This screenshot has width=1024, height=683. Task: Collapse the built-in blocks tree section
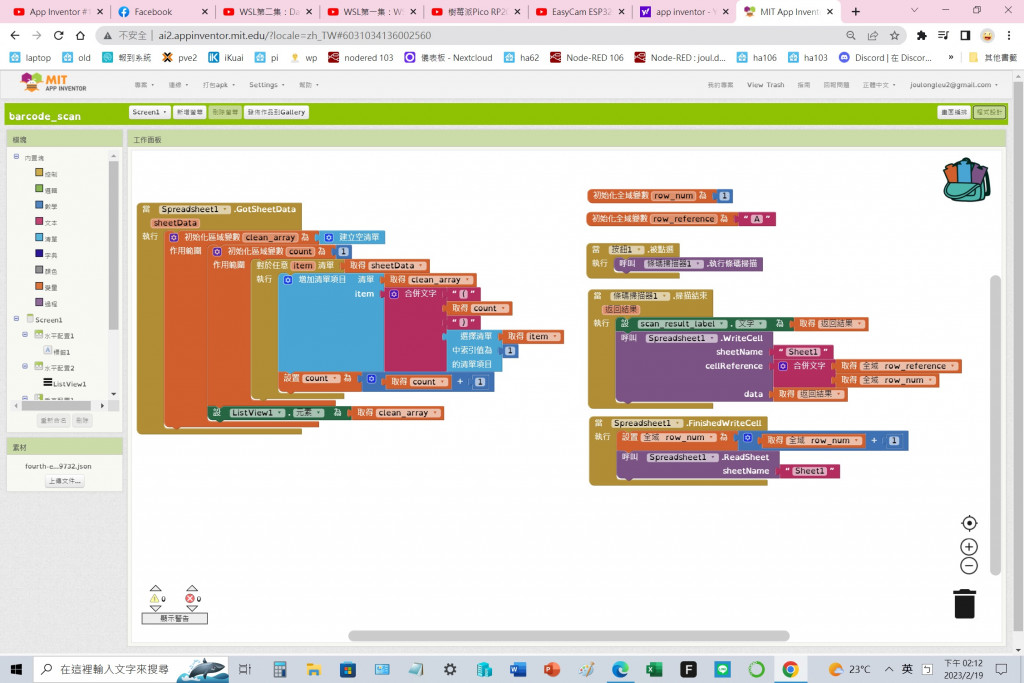(x=16, y=157)
